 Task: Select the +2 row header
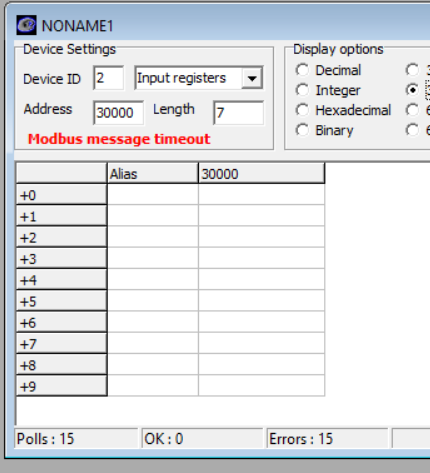61,237
